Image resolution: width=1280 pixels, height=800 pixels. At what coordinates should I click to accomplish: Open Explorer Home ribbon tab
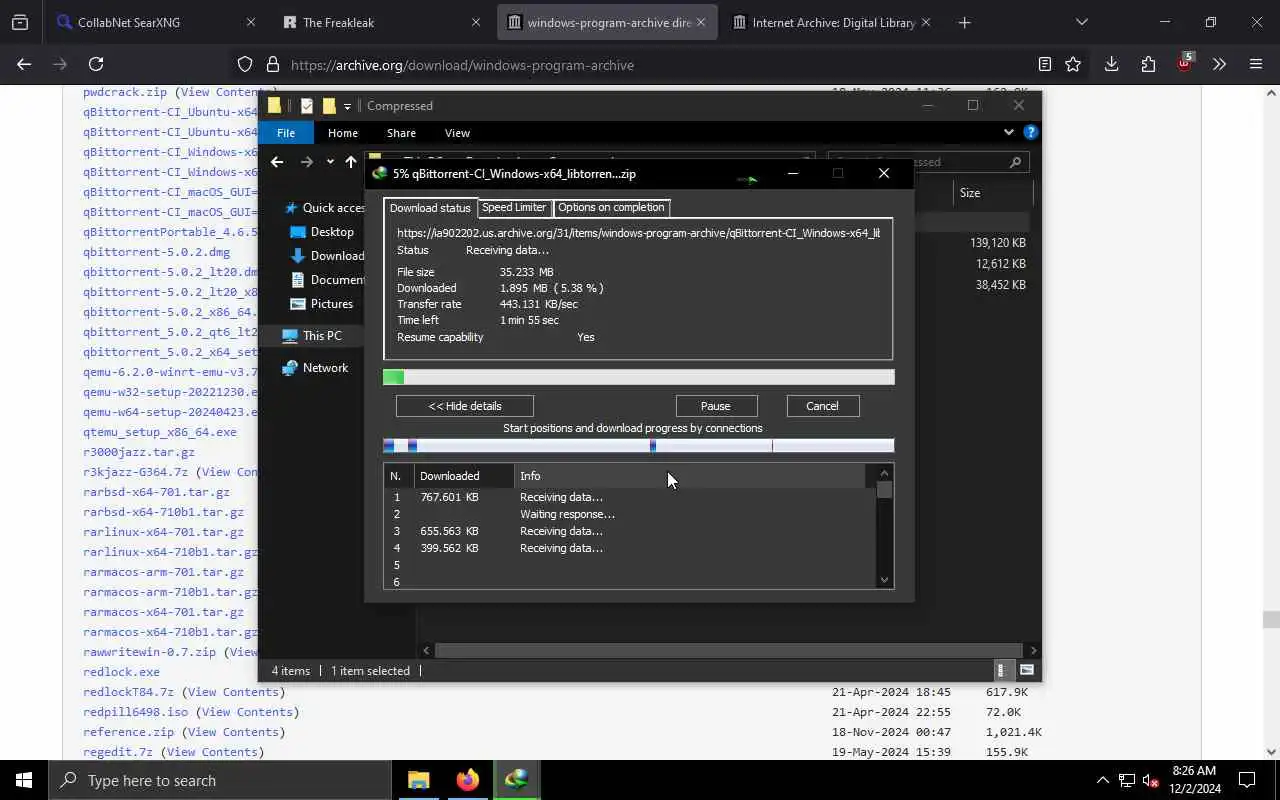[343, 132]
